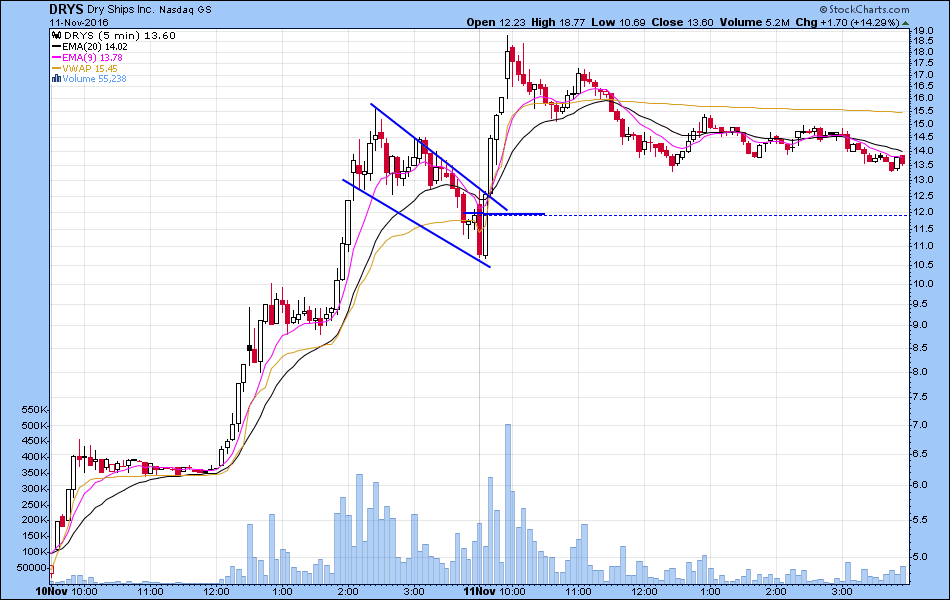Click the Open 12.23 value
Screen dimensions: 950x600
pyautogui.click(x=496, y=22)
